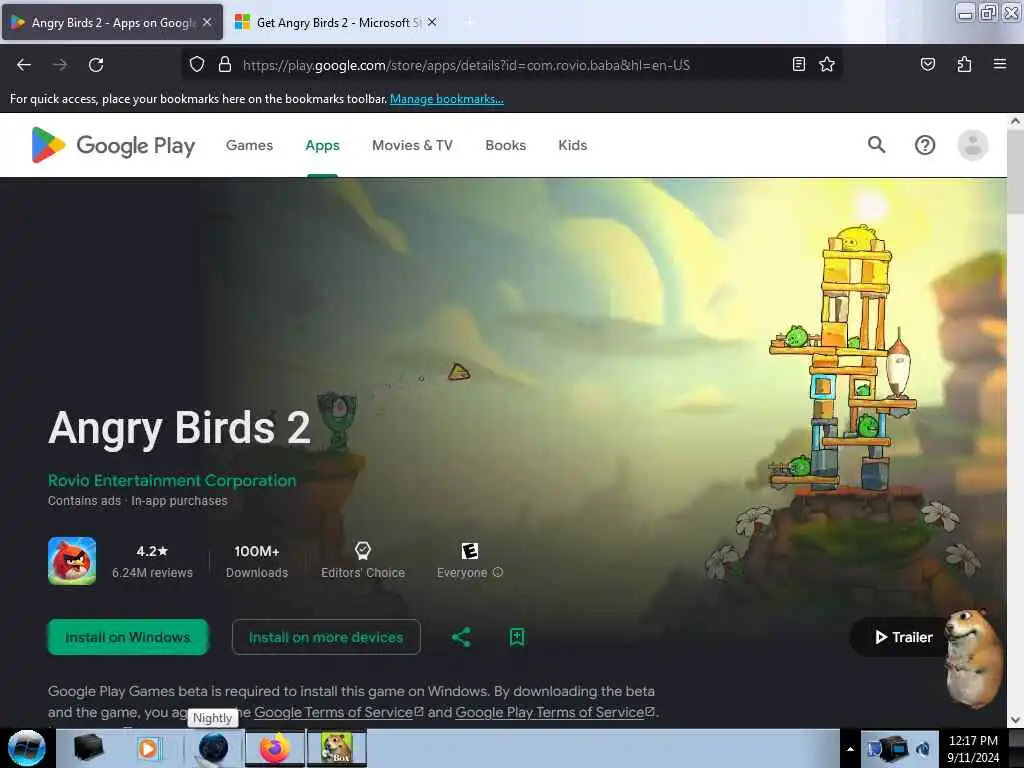
Task: Open the Save to Pocket icon
Action: click(928, 64)
